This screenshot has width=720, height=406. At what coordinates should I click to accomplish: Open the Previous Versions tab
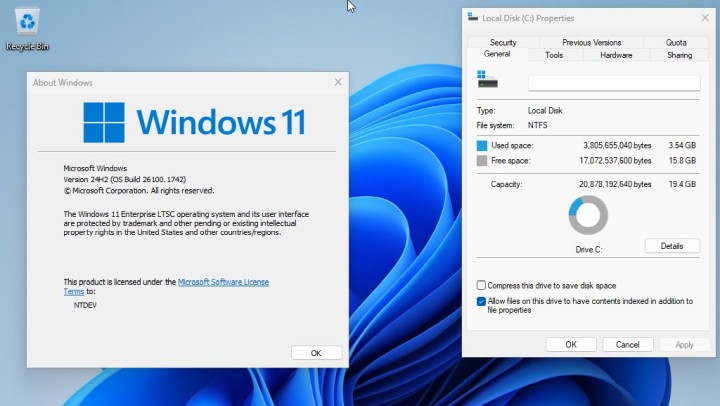click(591, 43)
